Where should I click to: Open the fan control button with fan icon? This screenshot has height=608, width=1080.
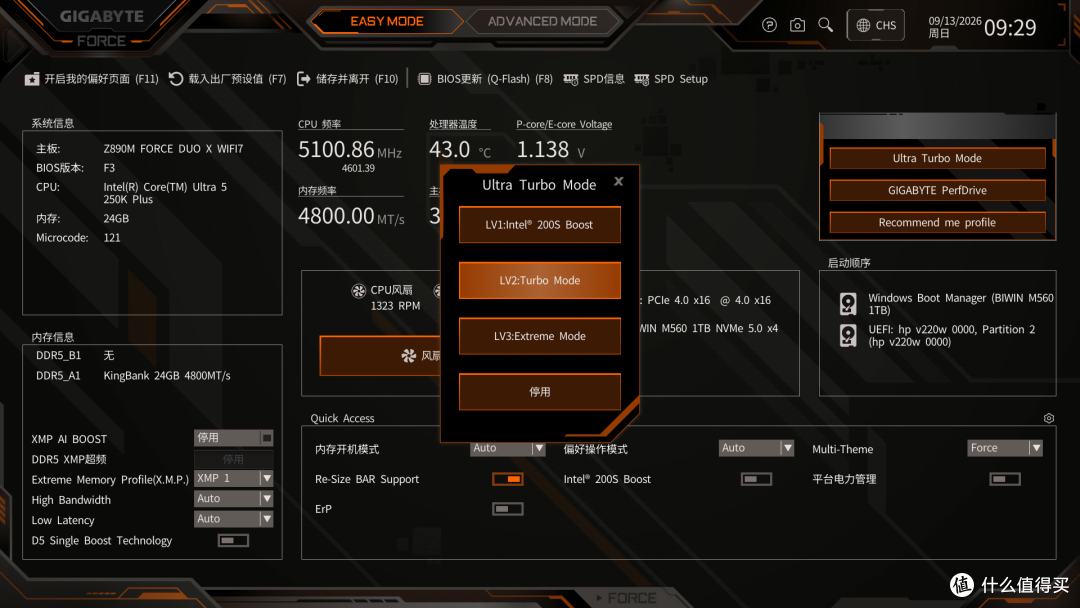click(380, 355)
